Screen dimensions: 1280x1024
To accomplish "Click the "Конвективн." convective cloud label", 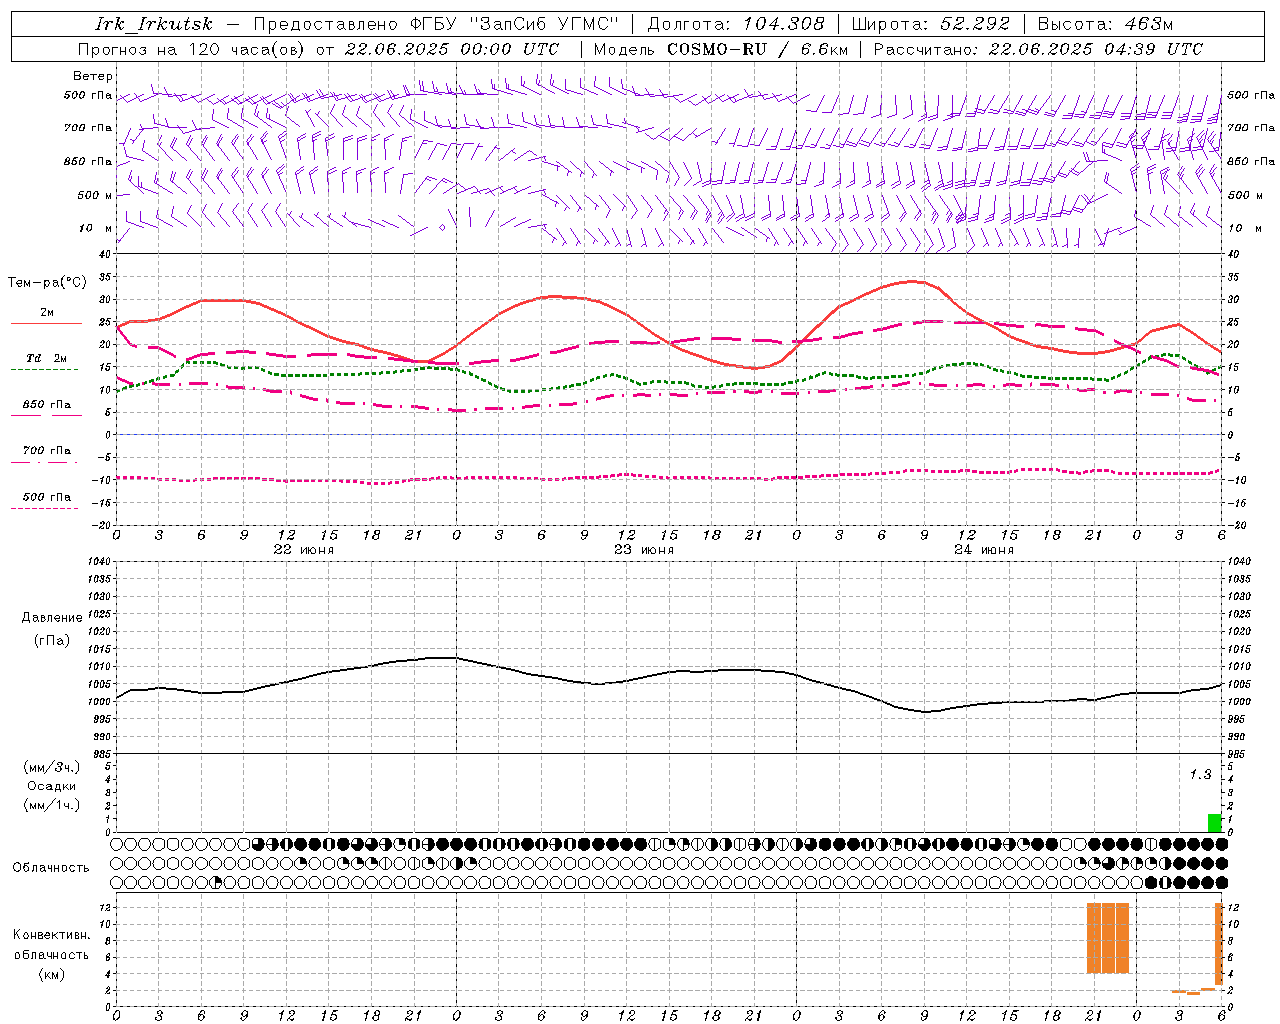I will (51, 935).
